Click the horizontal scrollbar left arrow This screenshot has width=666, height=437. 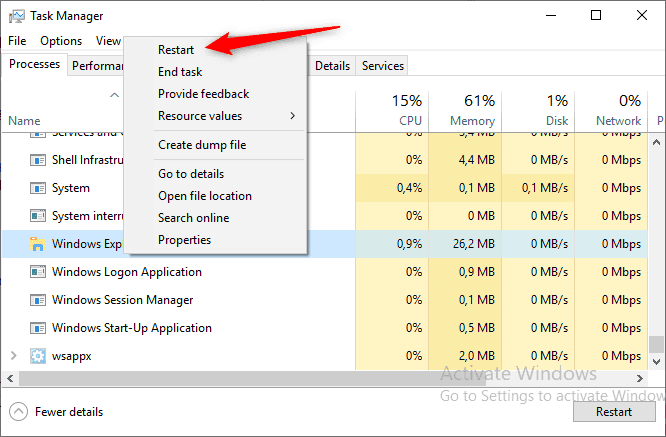point(10,378)
